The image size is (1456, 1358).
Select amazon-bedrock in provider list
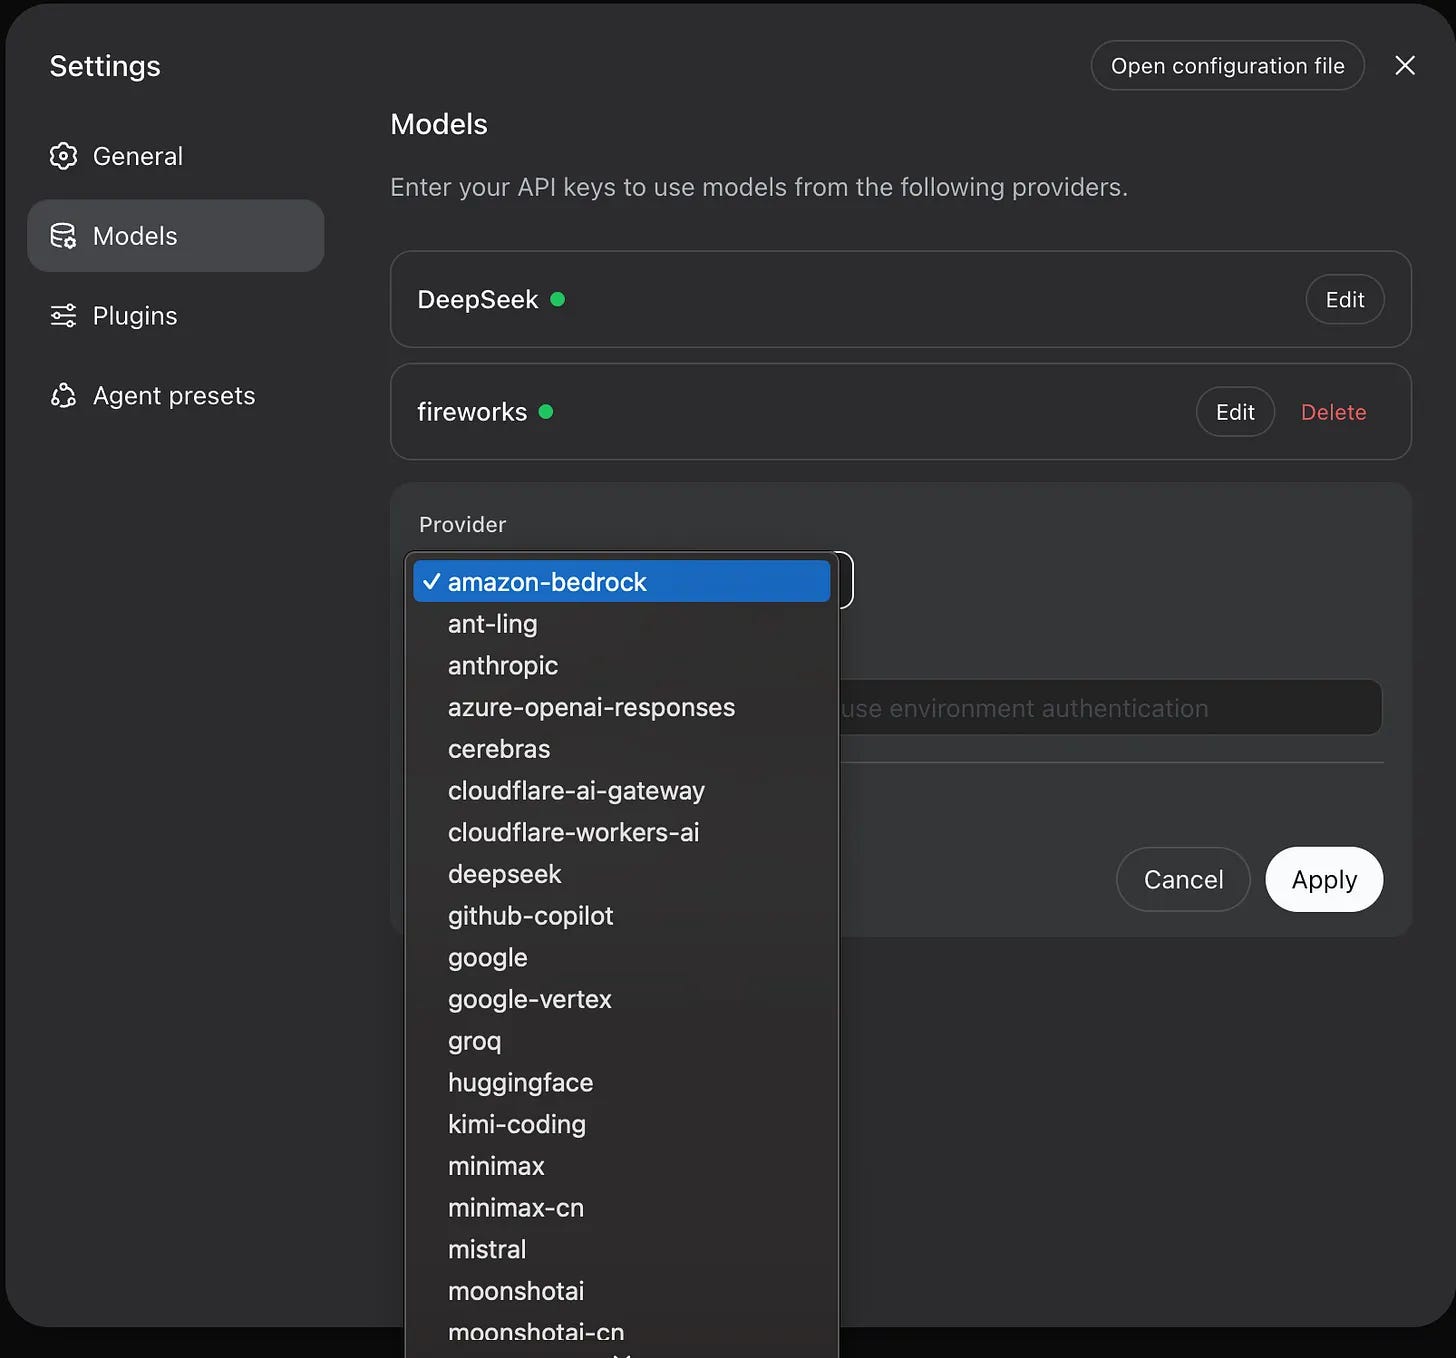tap(622, 581)
